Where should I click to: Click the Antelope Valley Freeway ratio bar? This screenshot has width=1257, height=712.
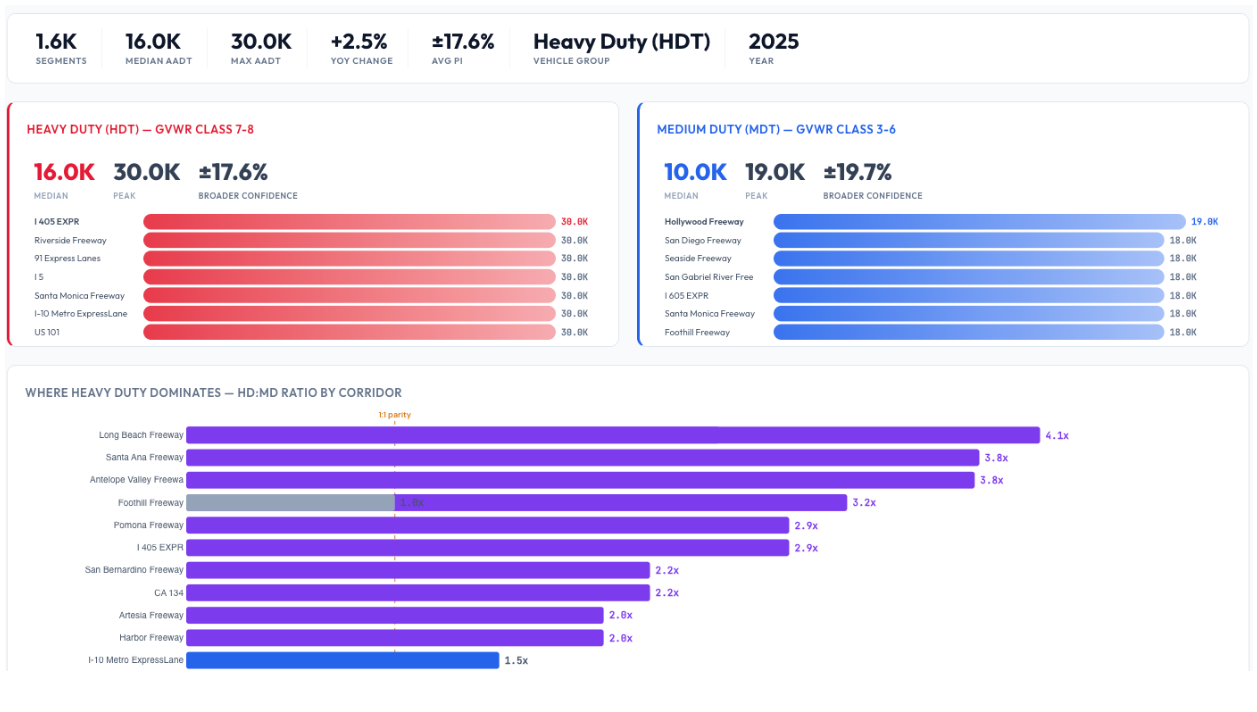click(x=580, y=480)
